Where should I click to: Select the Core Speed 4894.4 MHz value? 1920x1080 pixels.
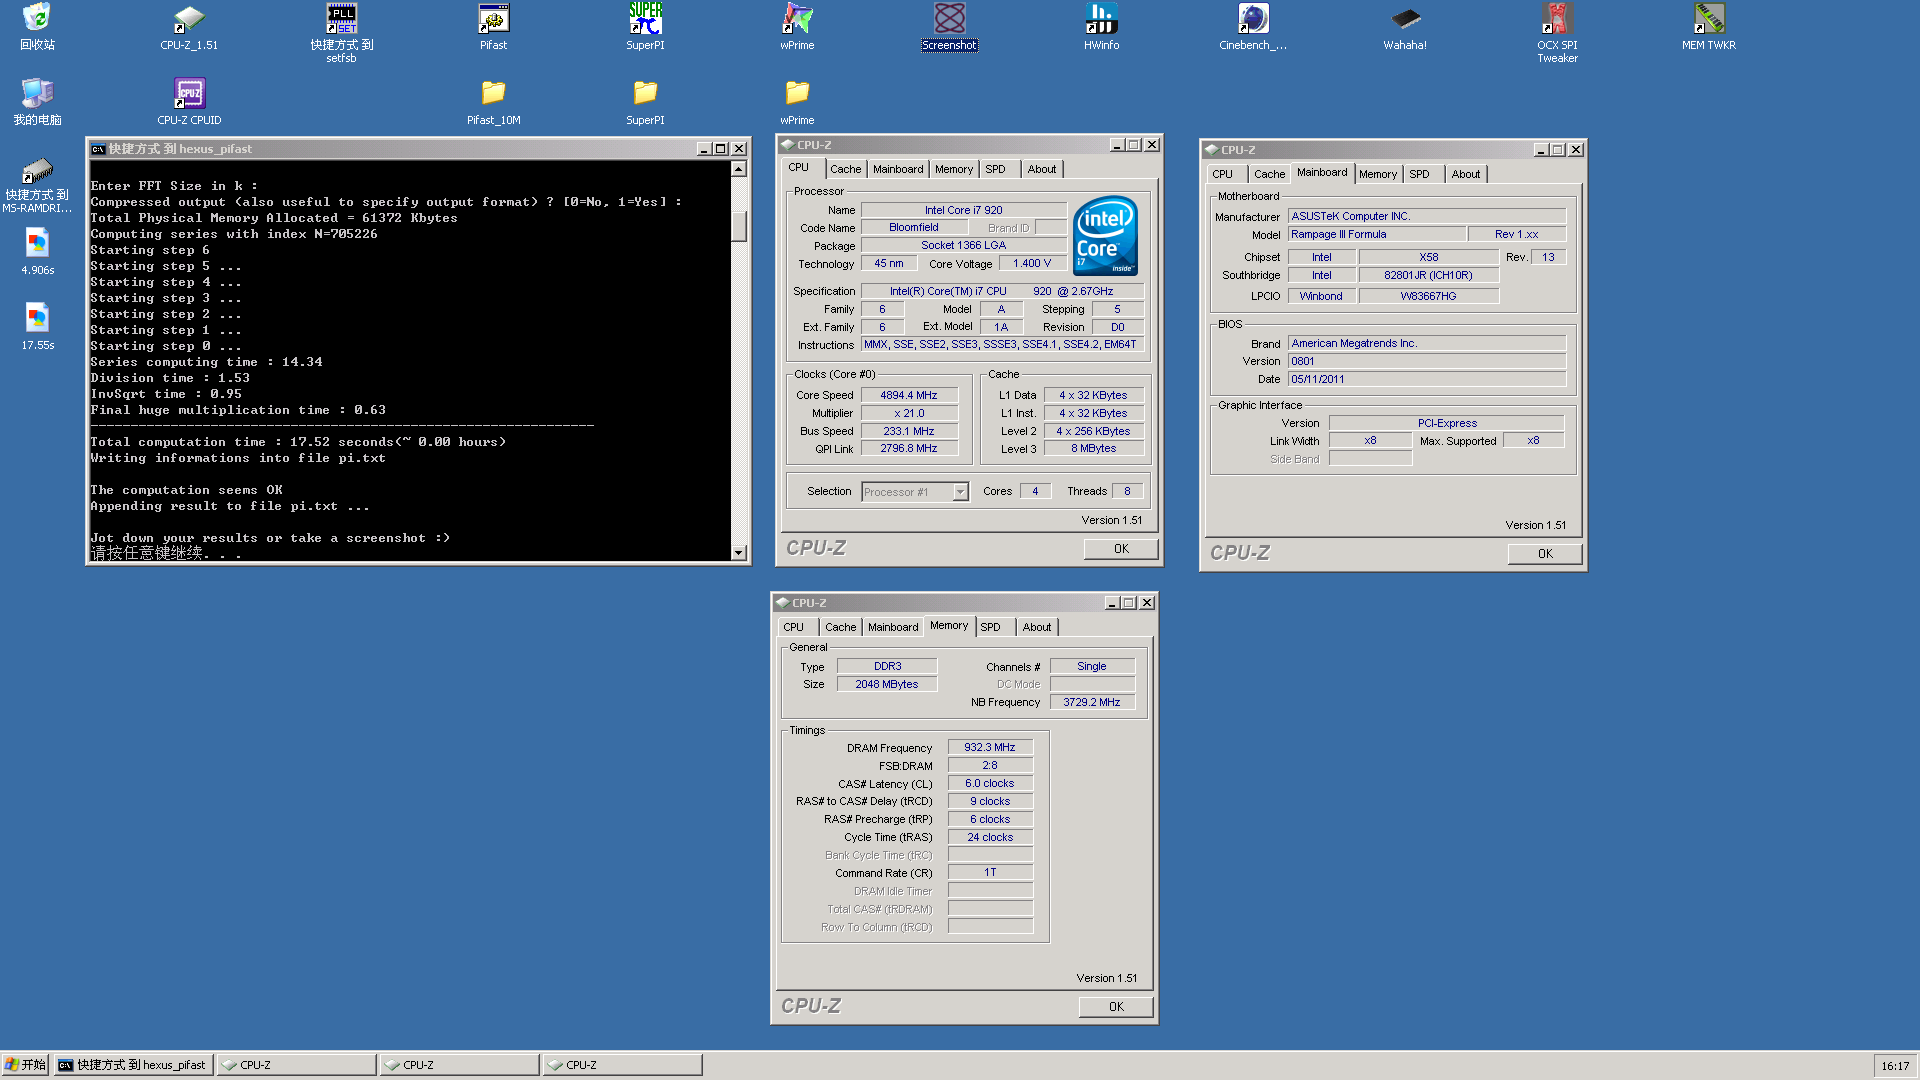click(x=909, y=395)
